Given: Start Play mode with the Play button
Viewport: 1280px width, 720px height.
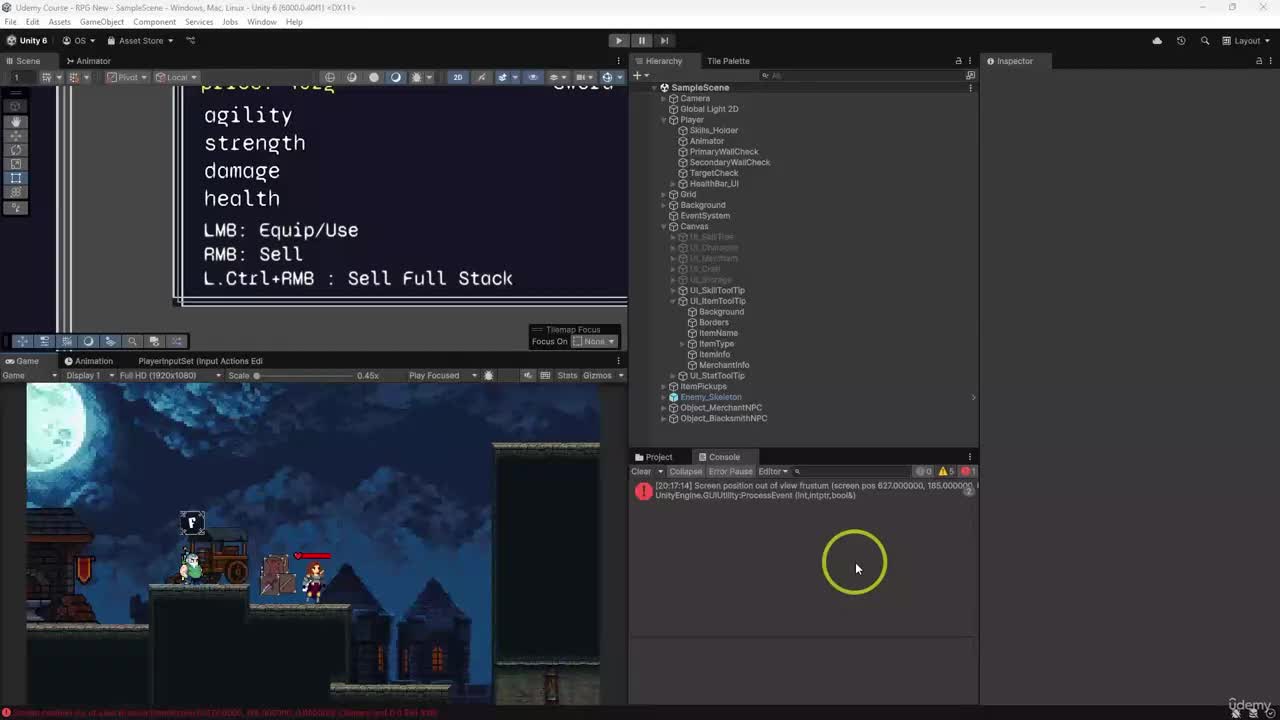Looking at the screenshot, I should click(619, 41).
